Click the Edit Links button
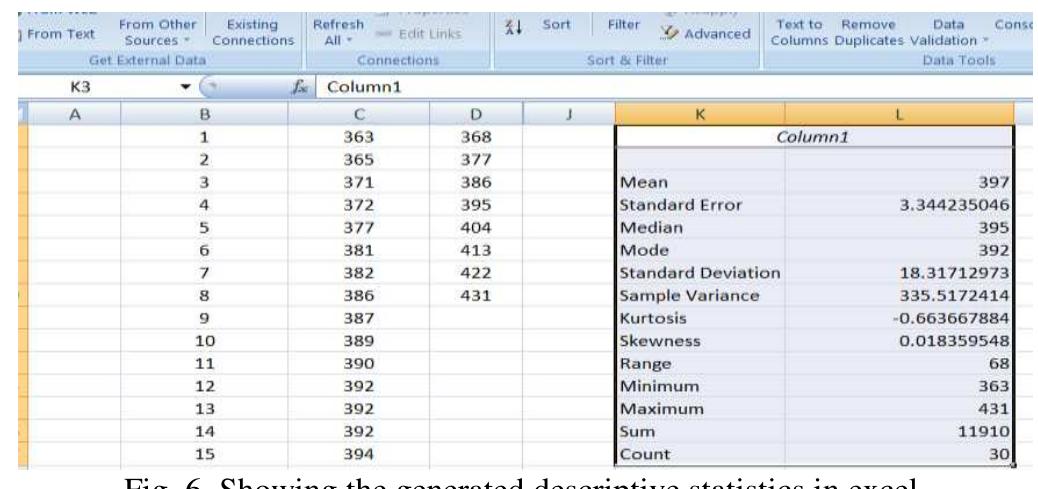Image resolution: width=1038 pixels, height=489 pixels. [418, 33]
